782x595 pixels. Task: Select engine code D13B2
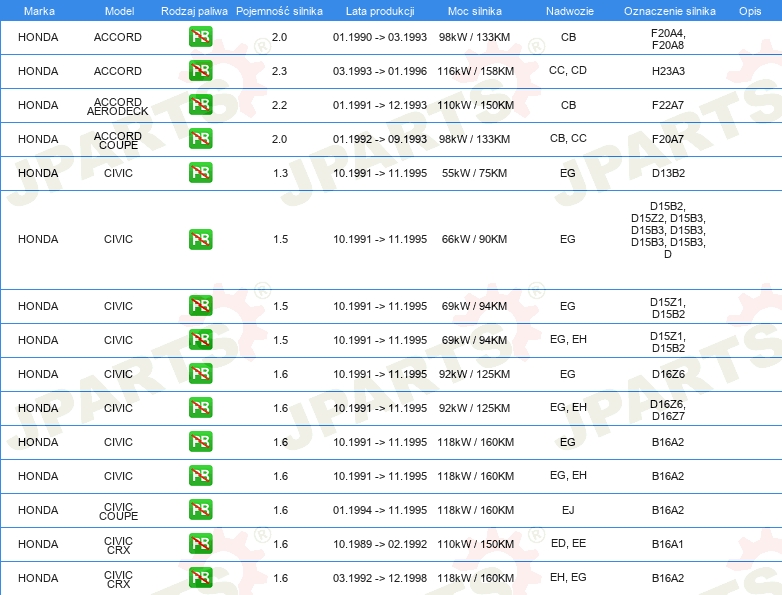click(668, 173)
